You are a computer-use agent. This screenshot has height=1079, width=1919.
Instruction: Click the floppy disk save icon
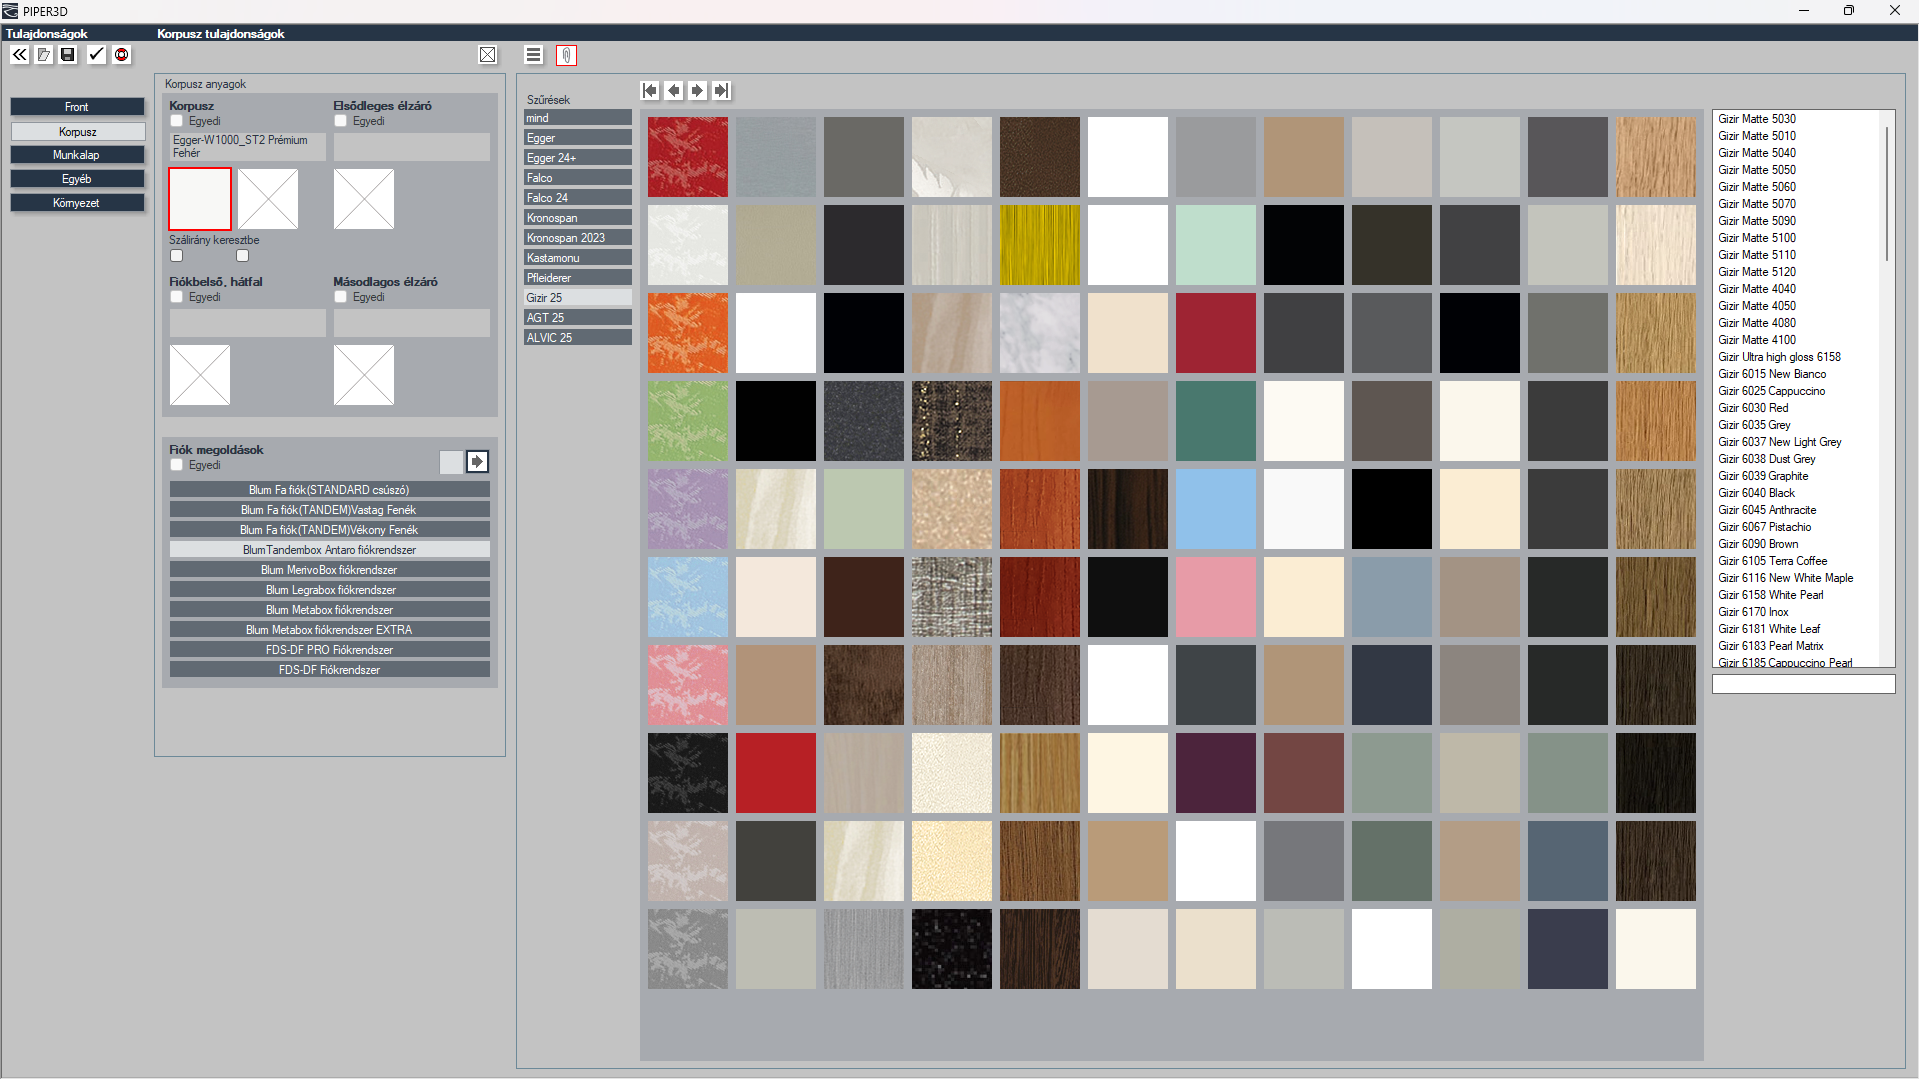(x=68, y=55)
